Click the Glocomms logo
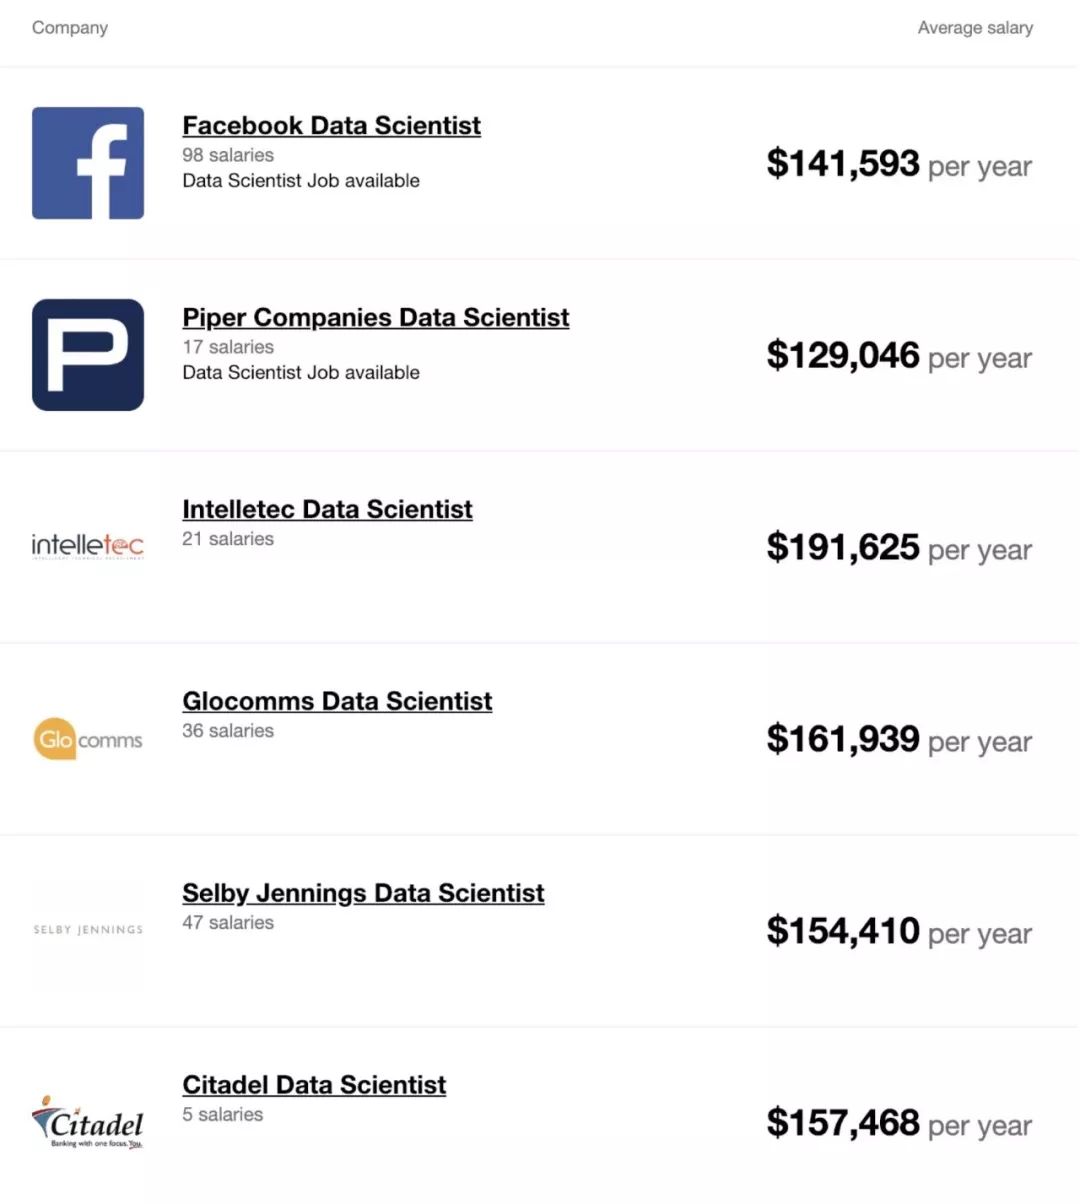Image resolution: width=1080 pixels, height=1204 pixels. pyautogui.click(x=88, y=740)
